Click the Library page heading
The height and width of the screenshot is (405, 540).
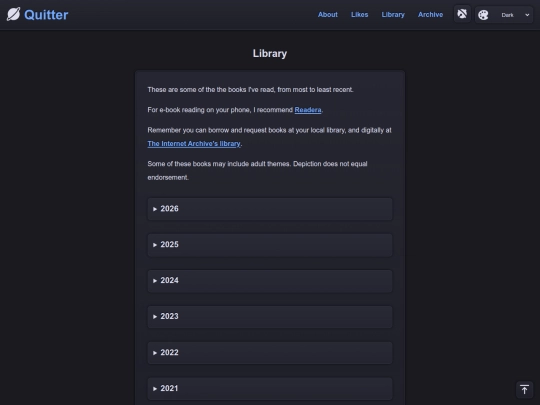(270, 53)
